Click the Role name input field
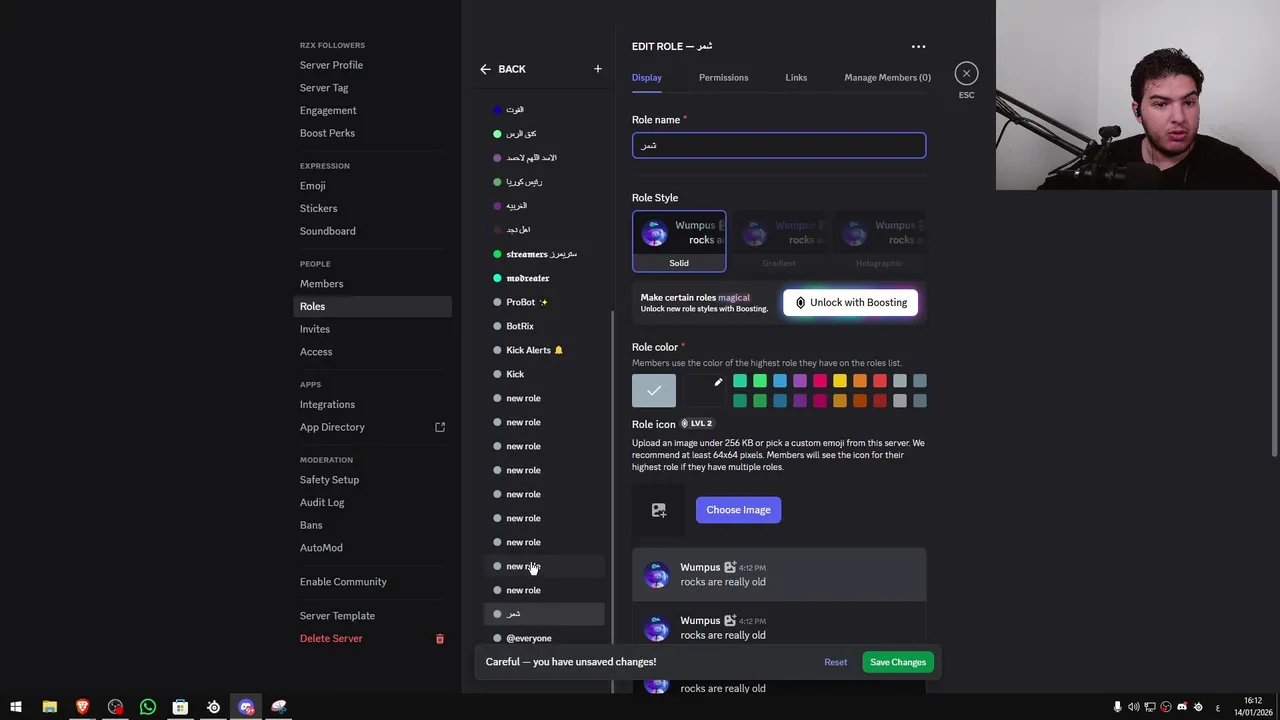 pos(779,146)
